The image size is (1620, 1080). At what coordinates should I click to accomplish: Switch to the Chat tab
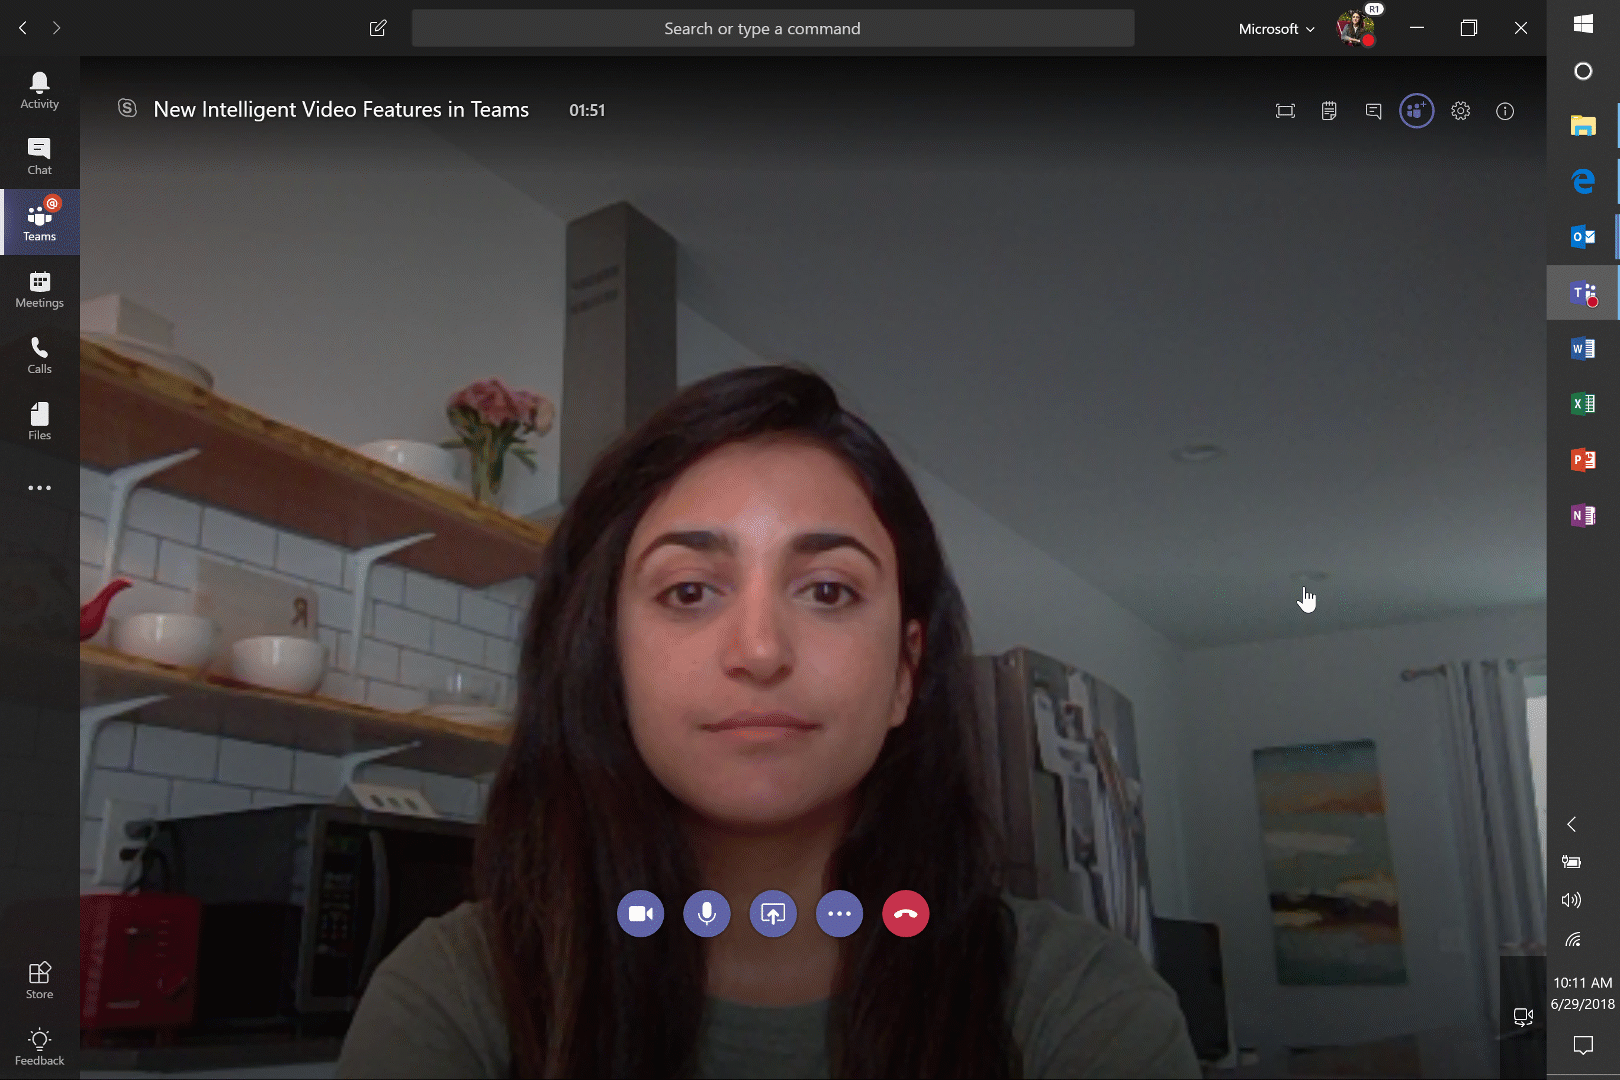pos(40,156)
